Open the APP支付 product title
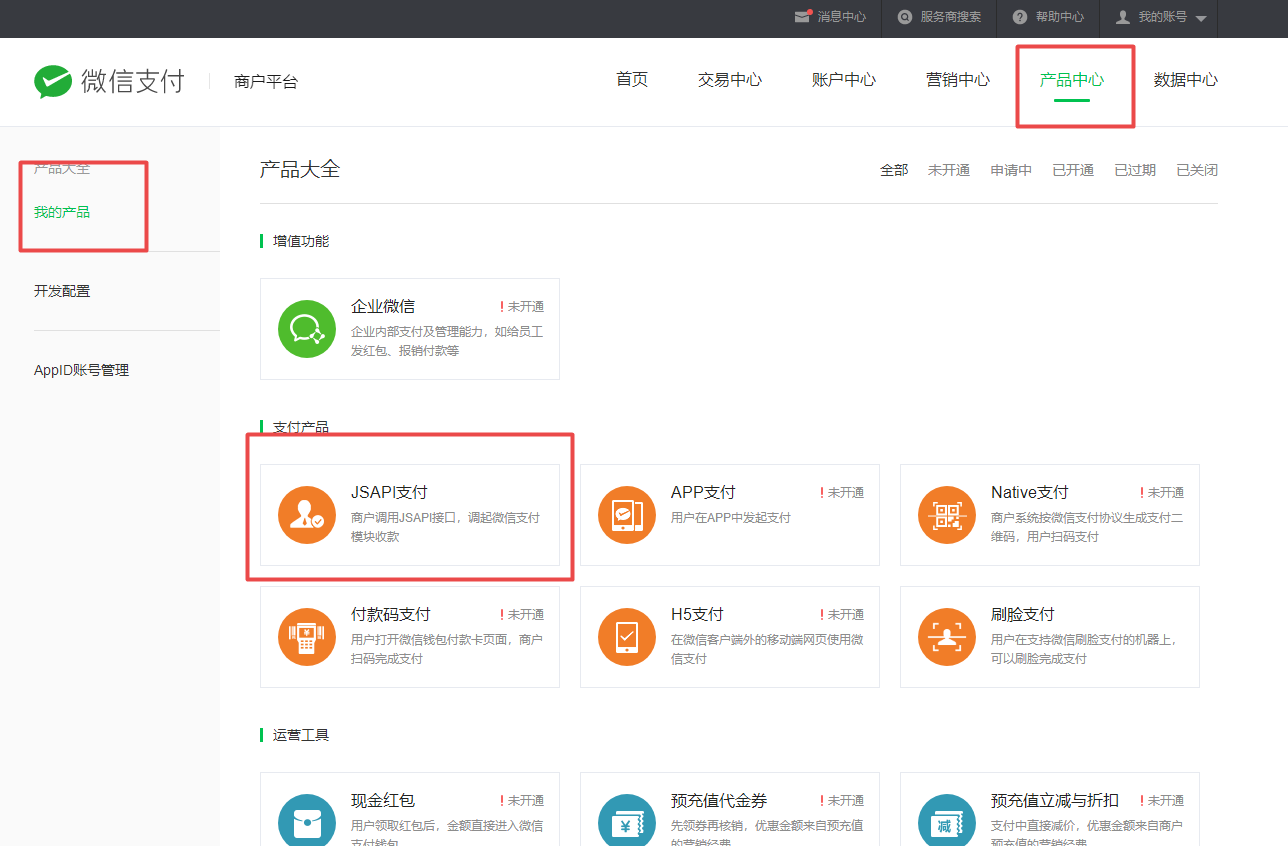Viewport: 1288px width, 846px height. (x=703, y=492)
